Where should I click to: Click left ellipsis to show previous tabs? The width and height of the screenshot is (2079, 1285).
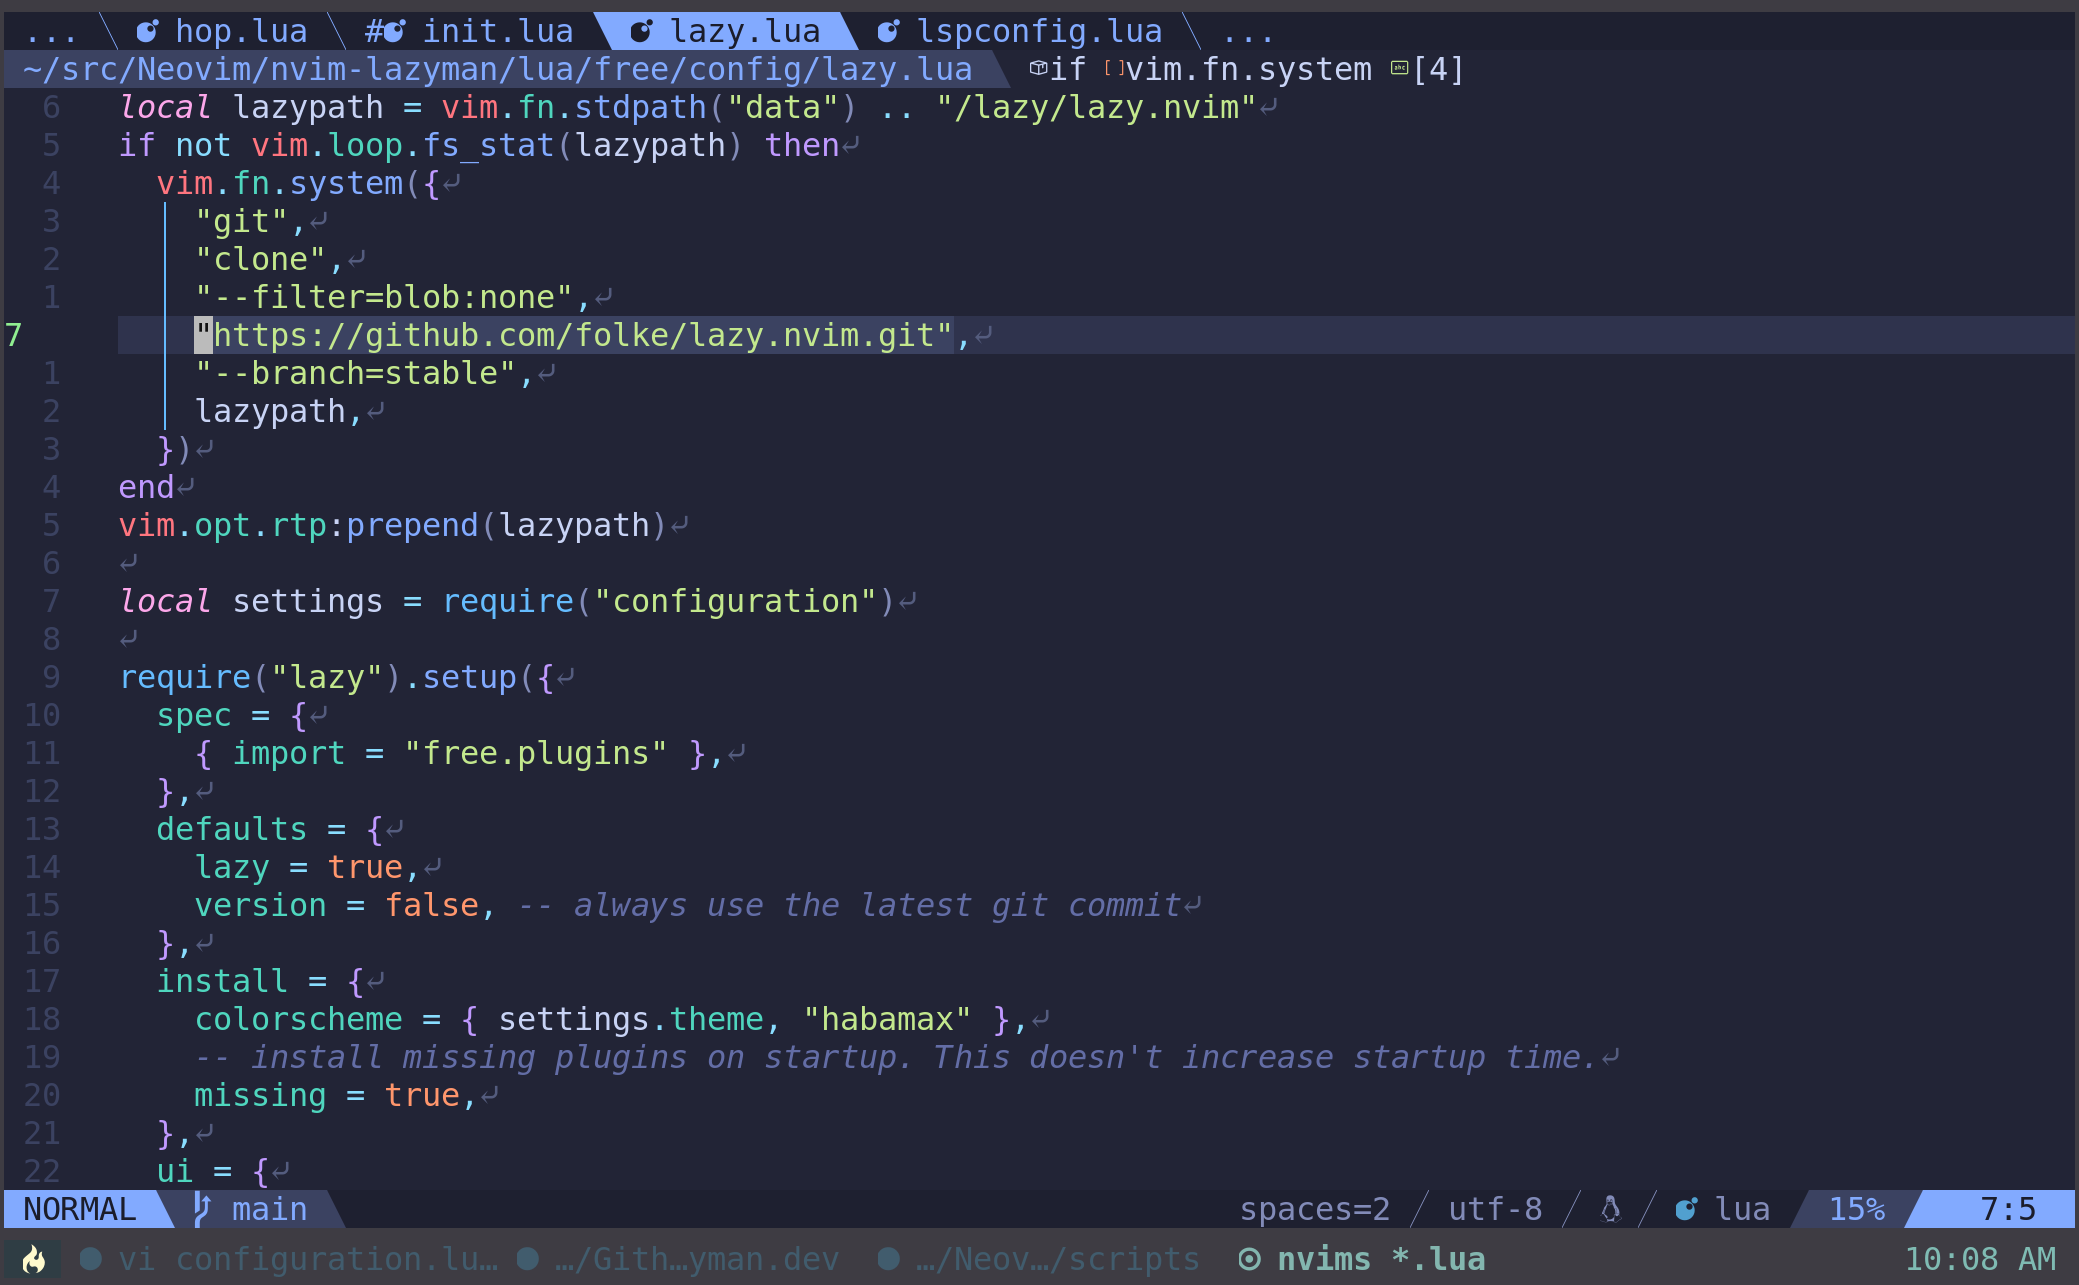coord(50,32)
